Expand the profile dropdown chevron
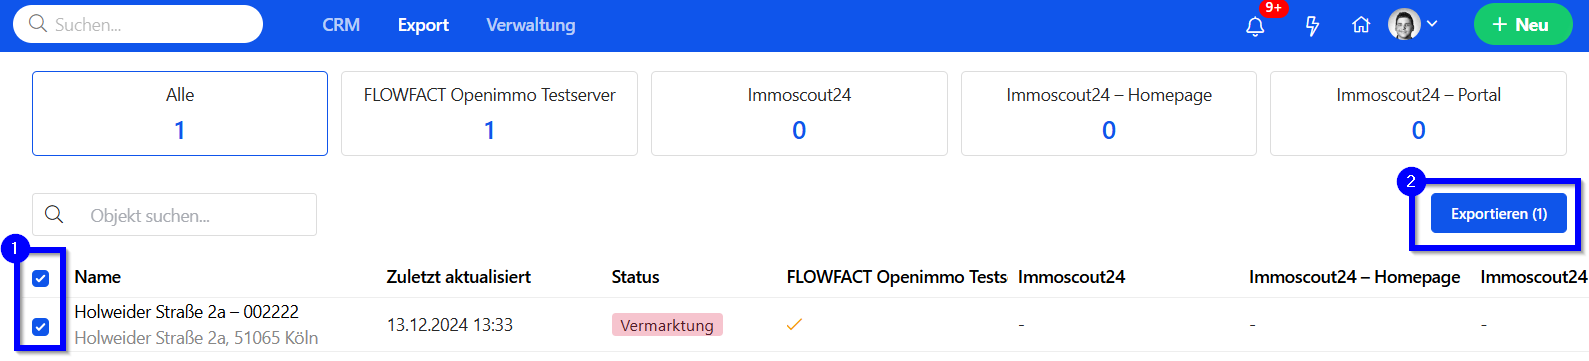Screen dimensions: 1589x361 click(x=1432, y=24)
